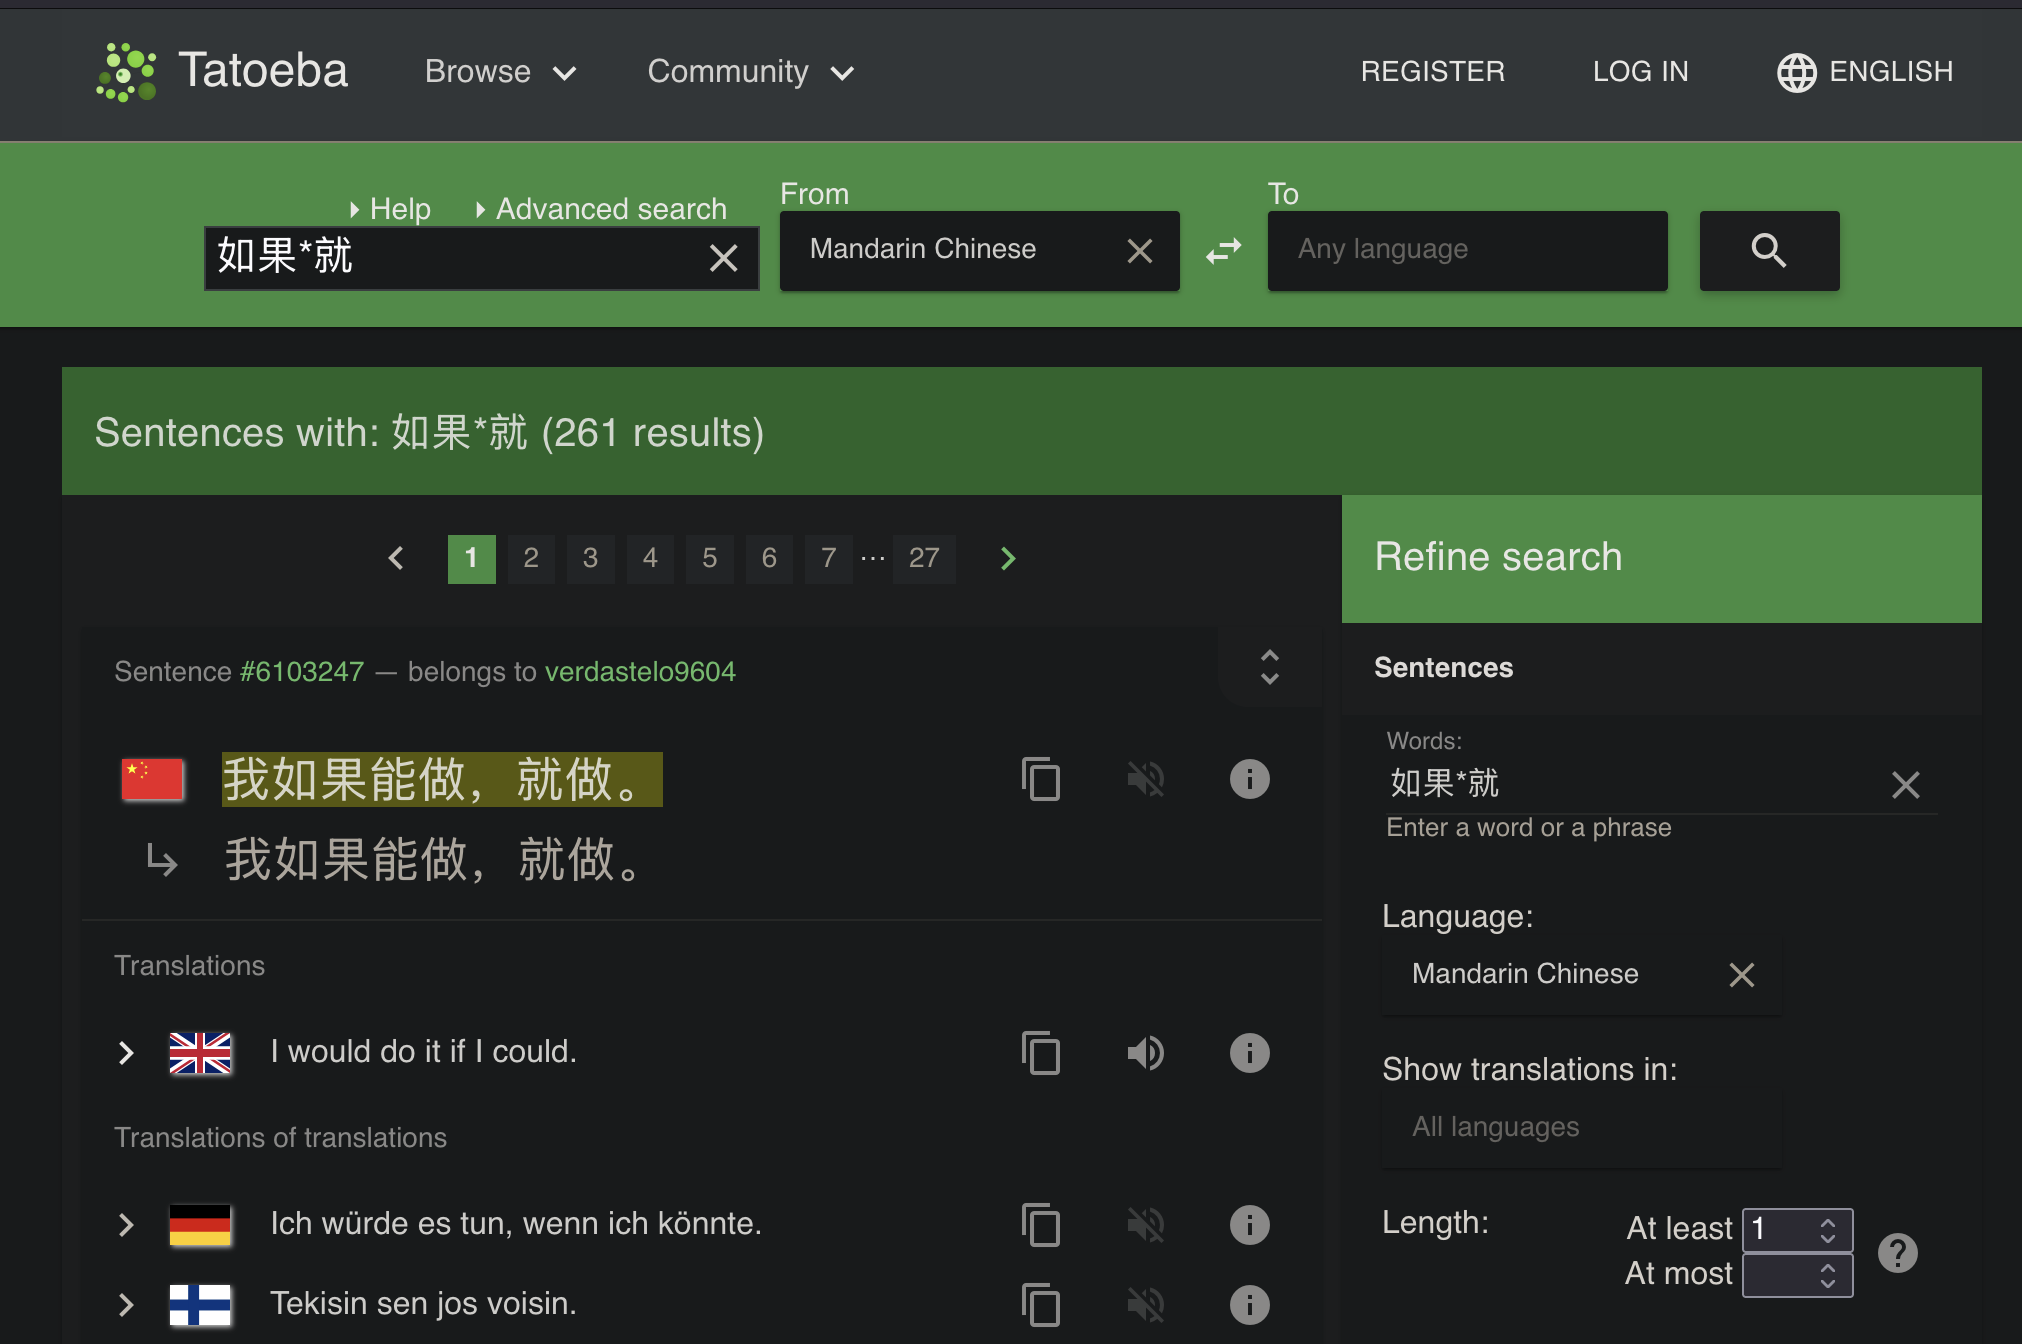This screenshot has width=2022, height=1344.
Task: Clear the Mandarin Chinese From language
Action: (1139, 250)
